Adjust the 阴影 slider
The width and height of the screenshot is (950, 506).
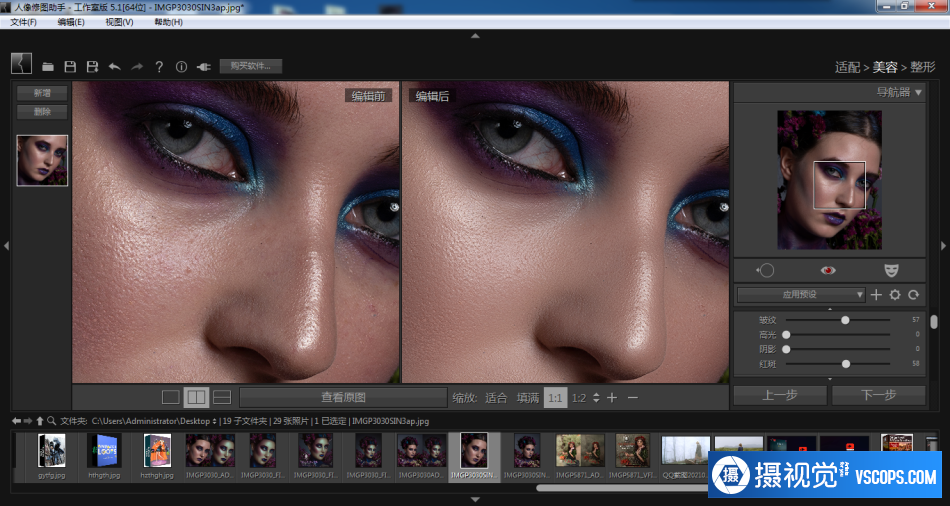point(786,350)
